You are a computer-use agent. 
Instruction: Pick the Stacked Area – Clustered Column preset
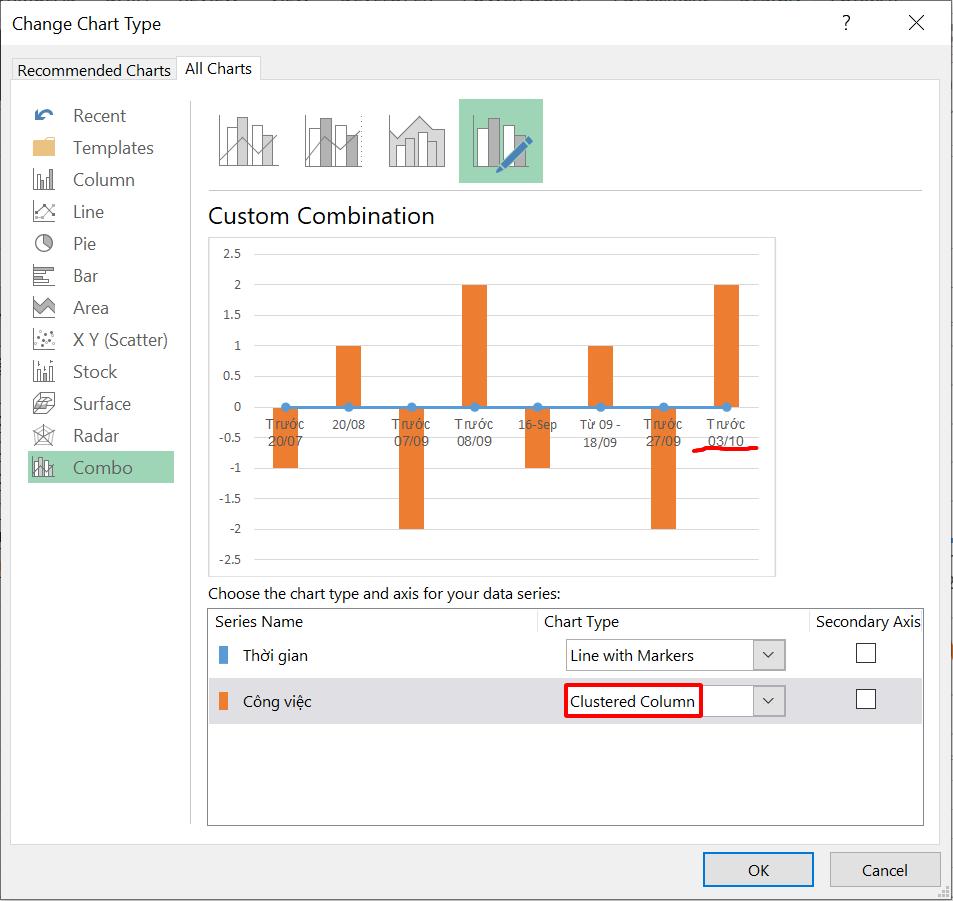pos(414,139)
